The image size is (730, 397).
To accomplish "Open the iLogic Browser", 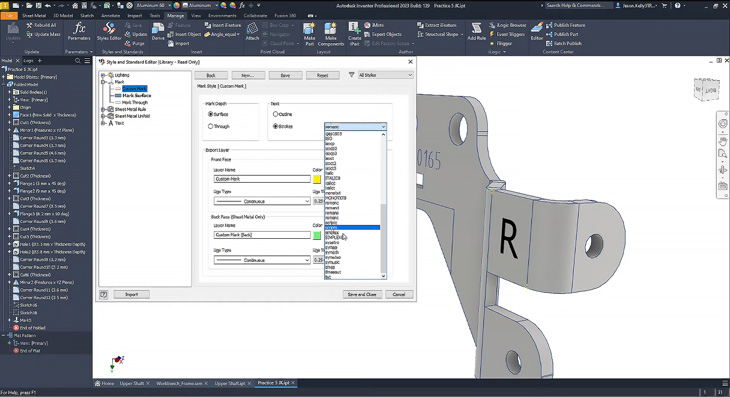I will click(x=507, y=25).
